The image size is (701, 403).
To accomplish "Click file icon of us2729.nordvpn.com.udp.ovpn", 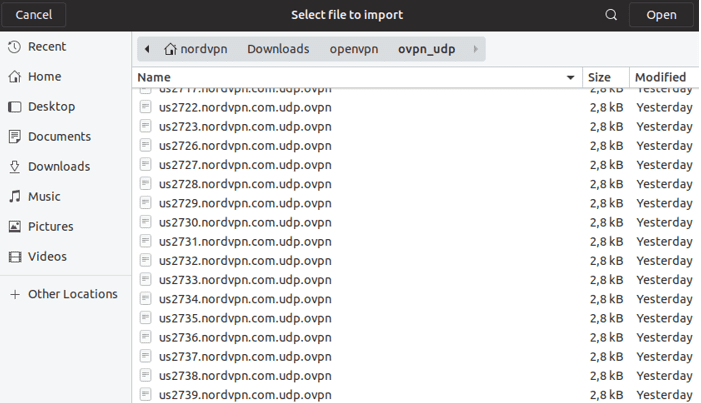I will coord(145,203).
